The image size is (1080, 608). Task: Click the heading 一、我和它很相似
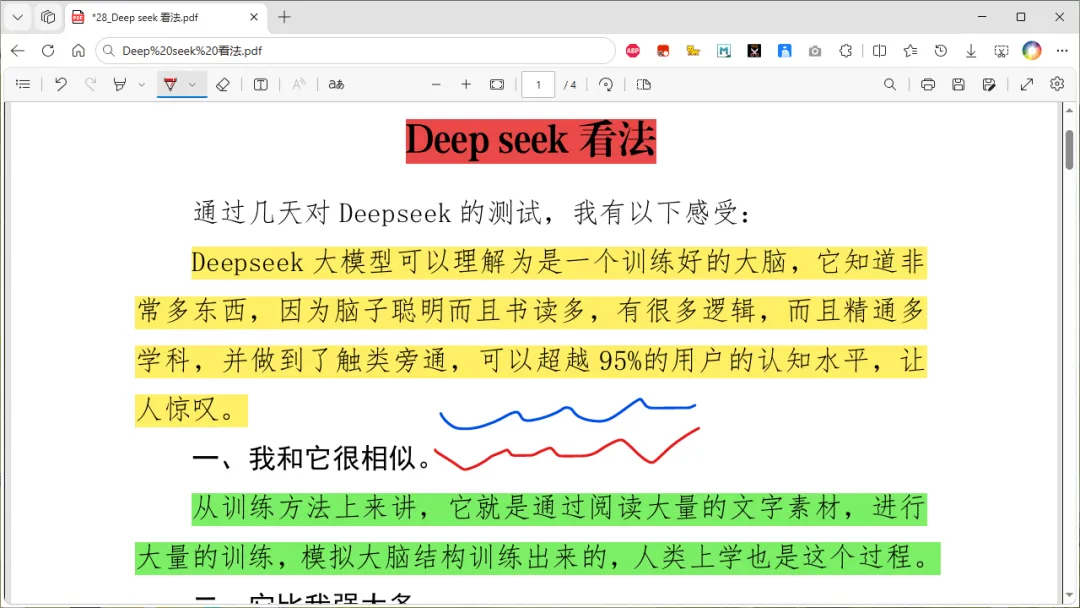(x=312, y=458)
